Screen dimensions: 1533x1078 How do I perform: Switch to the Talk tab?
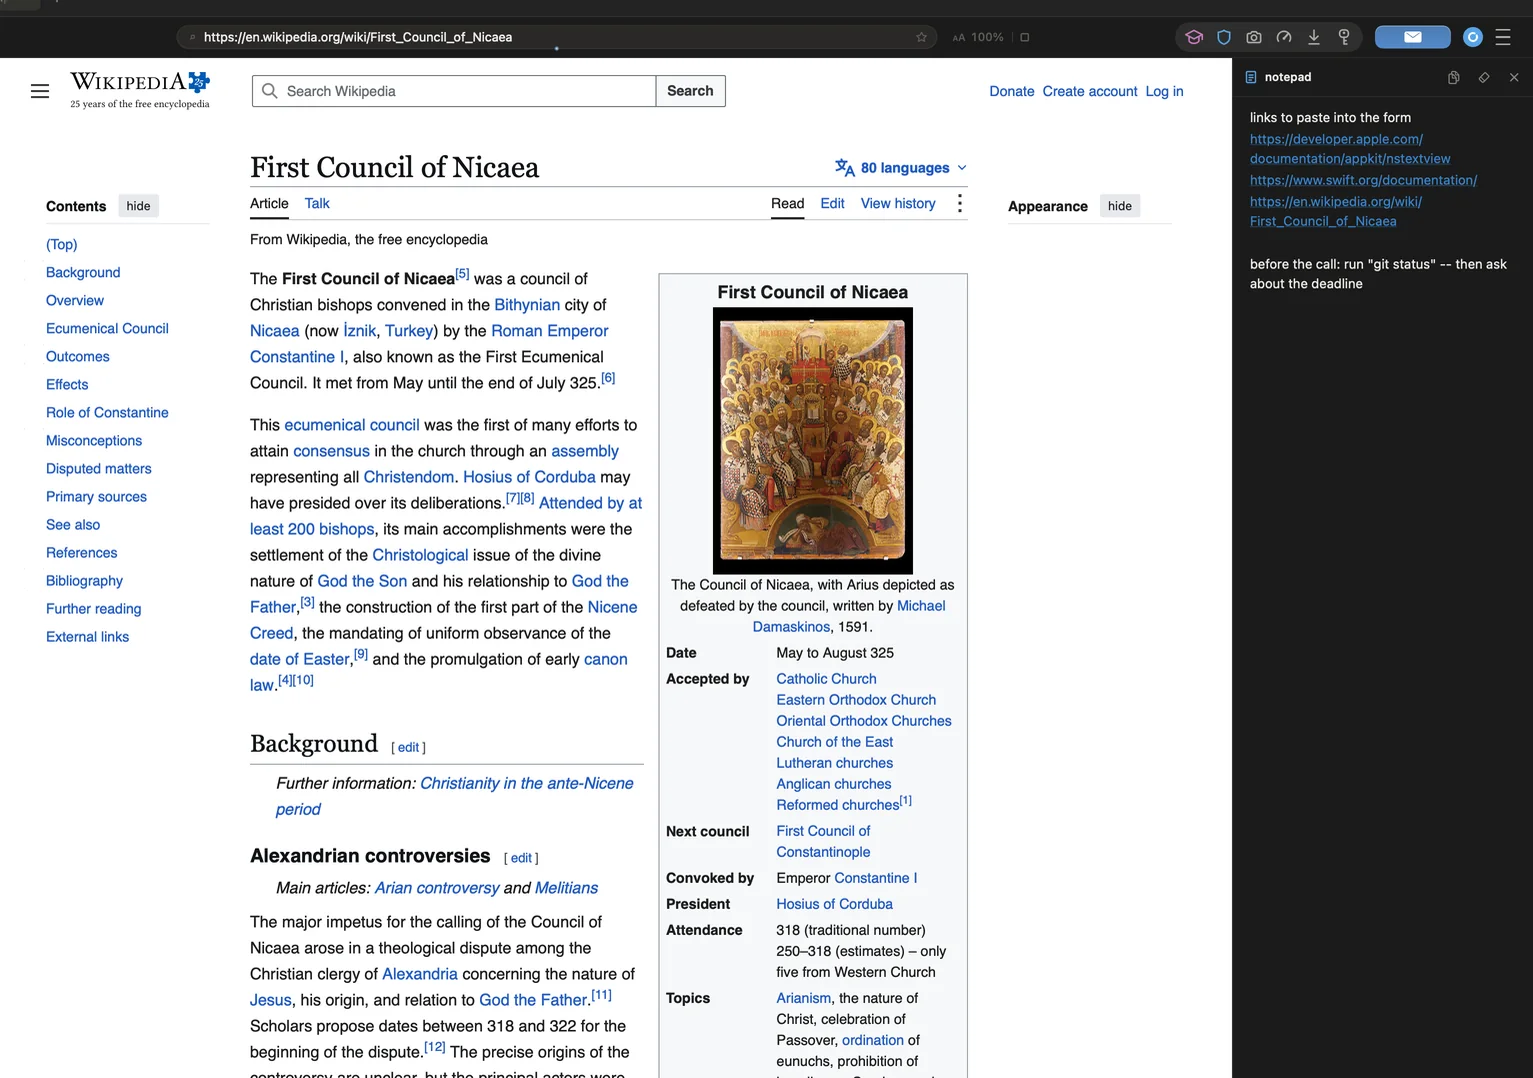coord(317,203)
